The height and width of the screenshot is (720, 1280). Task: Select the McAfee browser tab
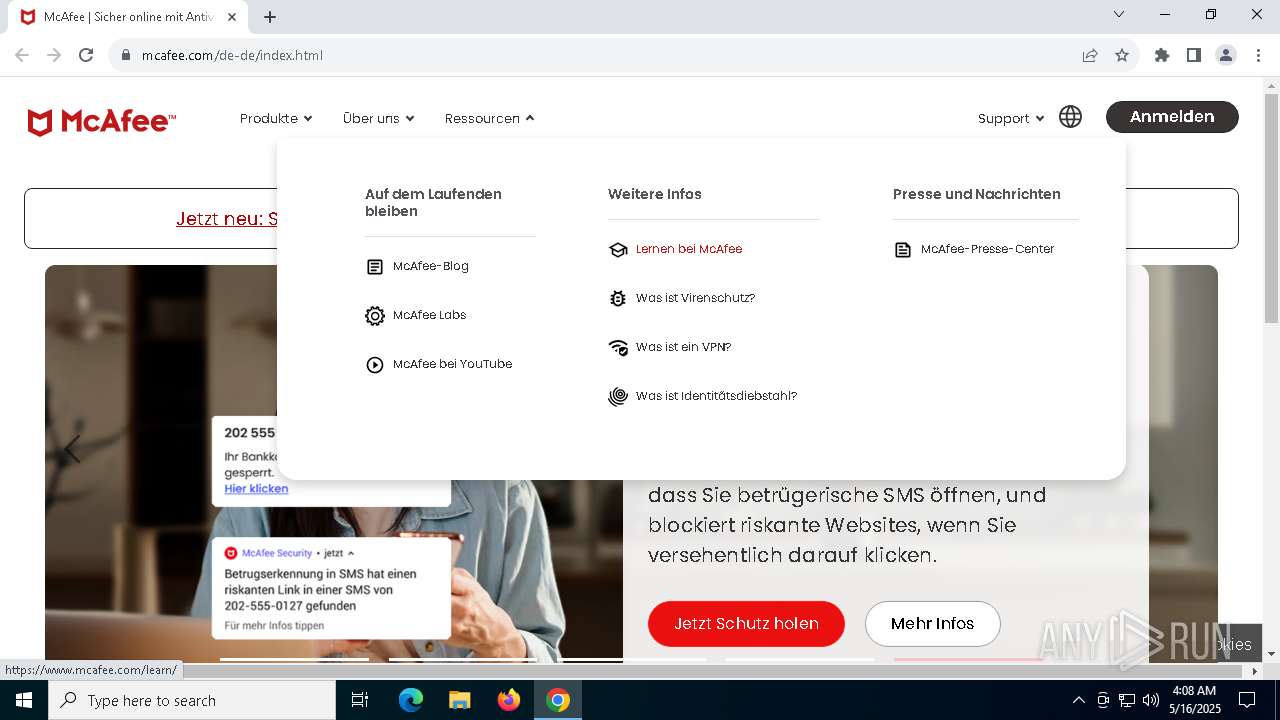pyautogui.click(x=130, y=17)
